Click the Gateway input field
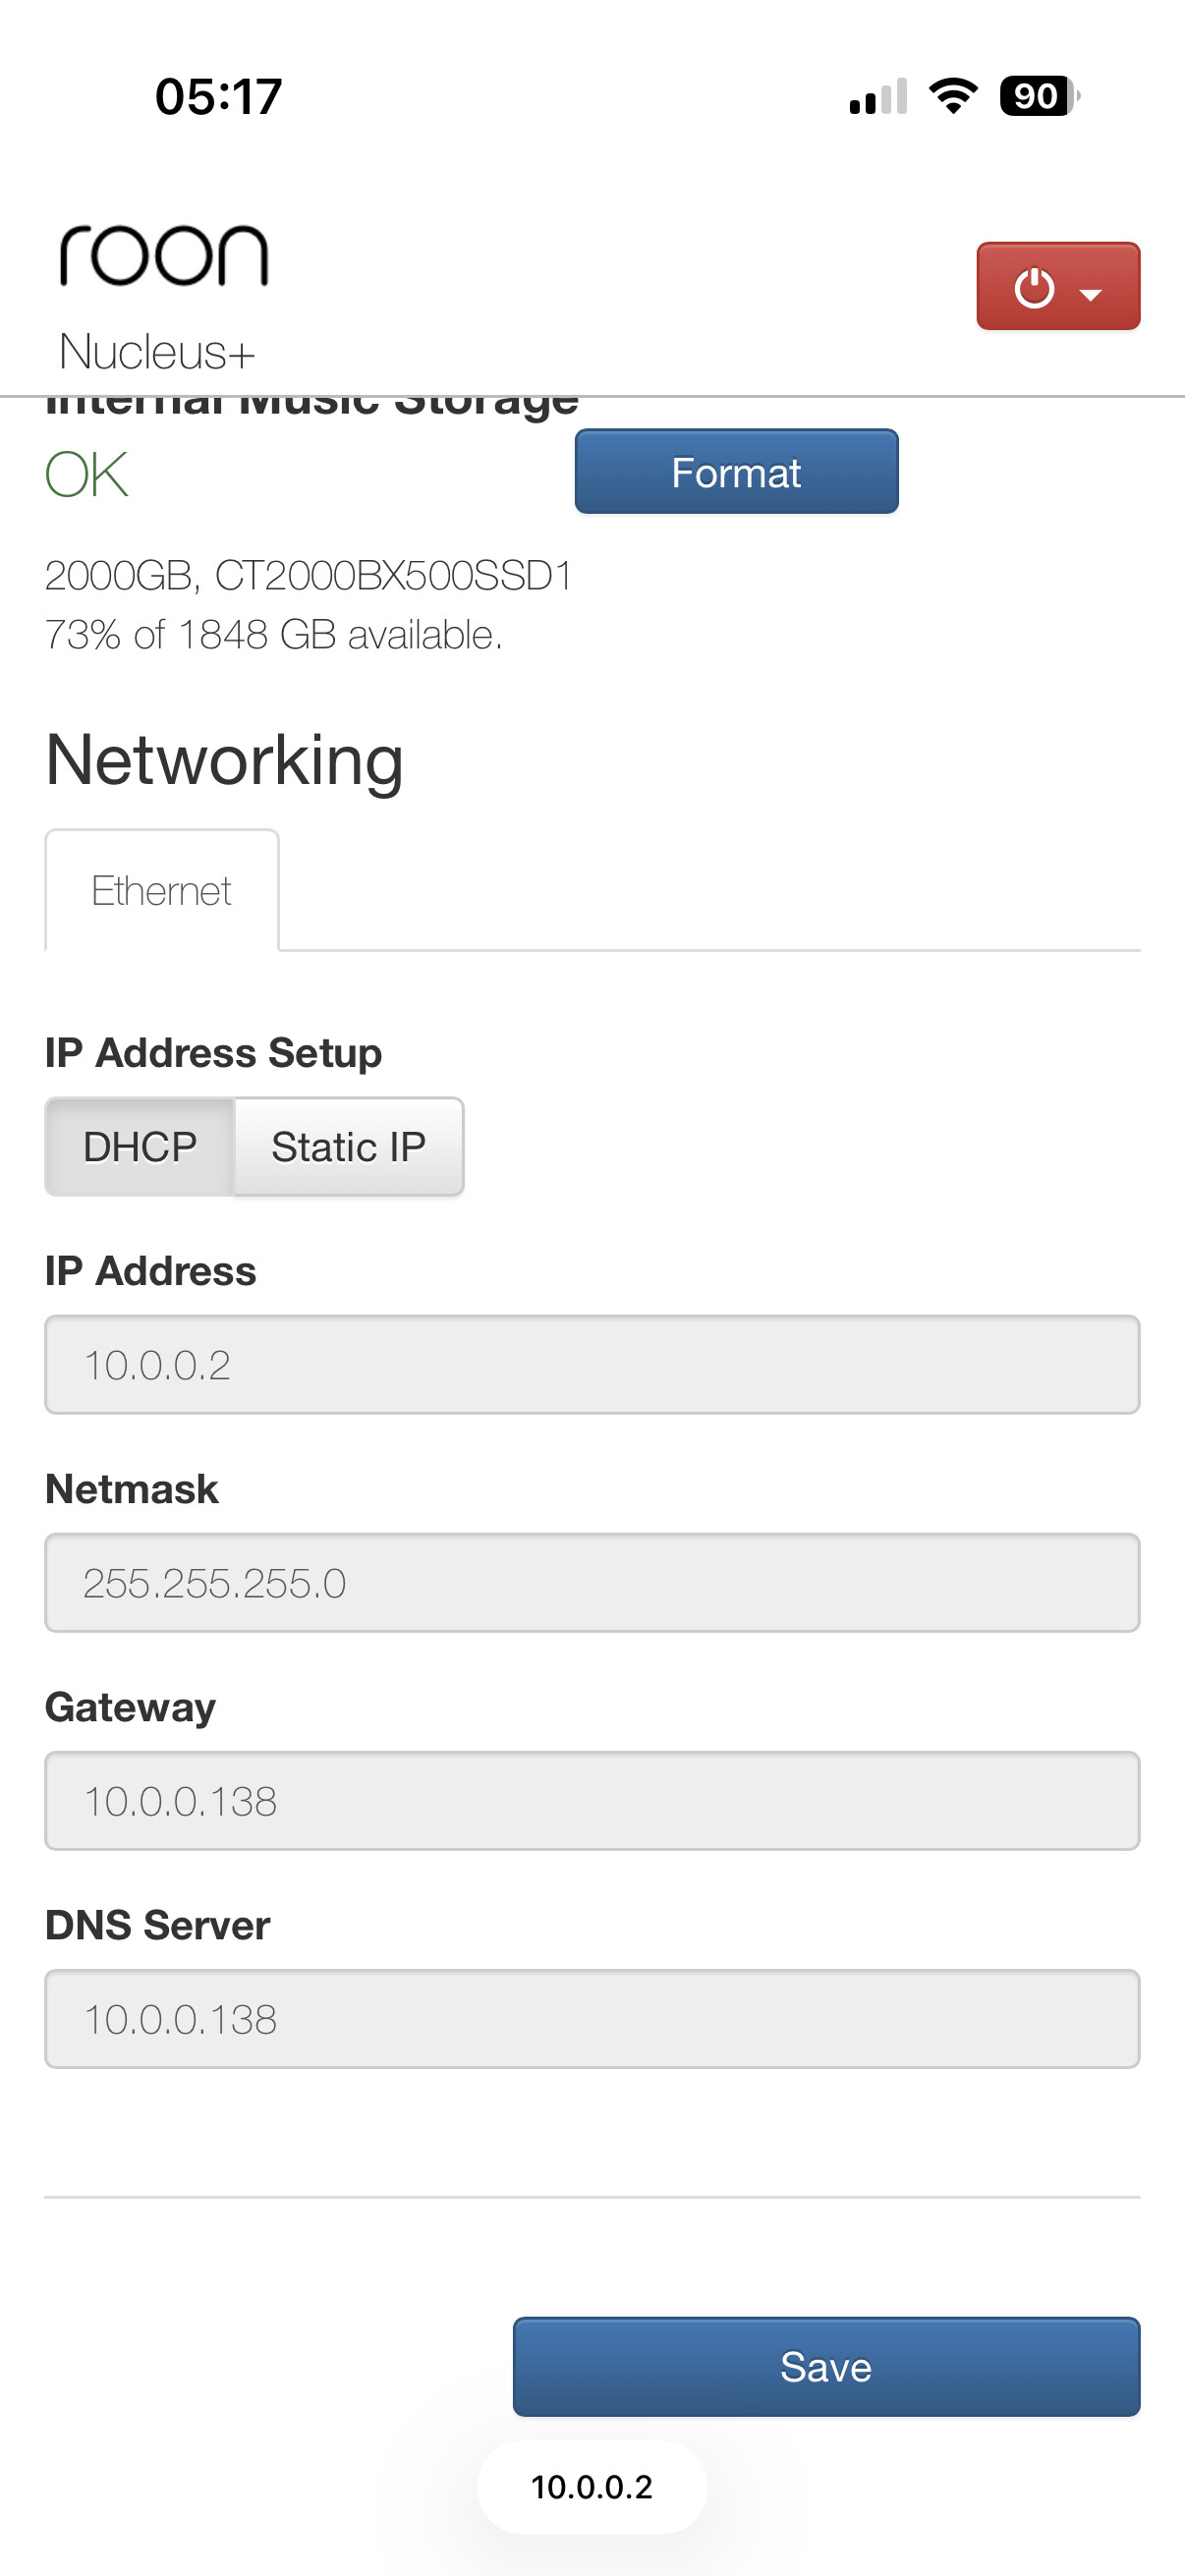The image size is (1185, 2576). [x=592, y=1800]
